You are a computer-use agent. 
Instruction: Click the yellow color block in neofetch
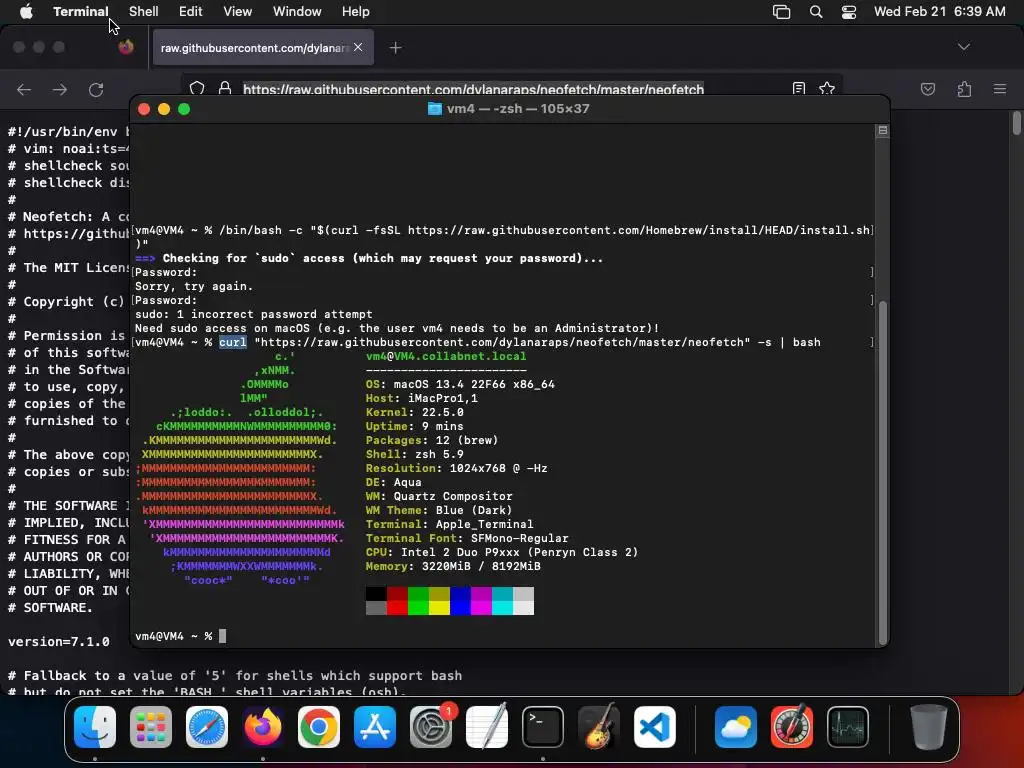439,601
